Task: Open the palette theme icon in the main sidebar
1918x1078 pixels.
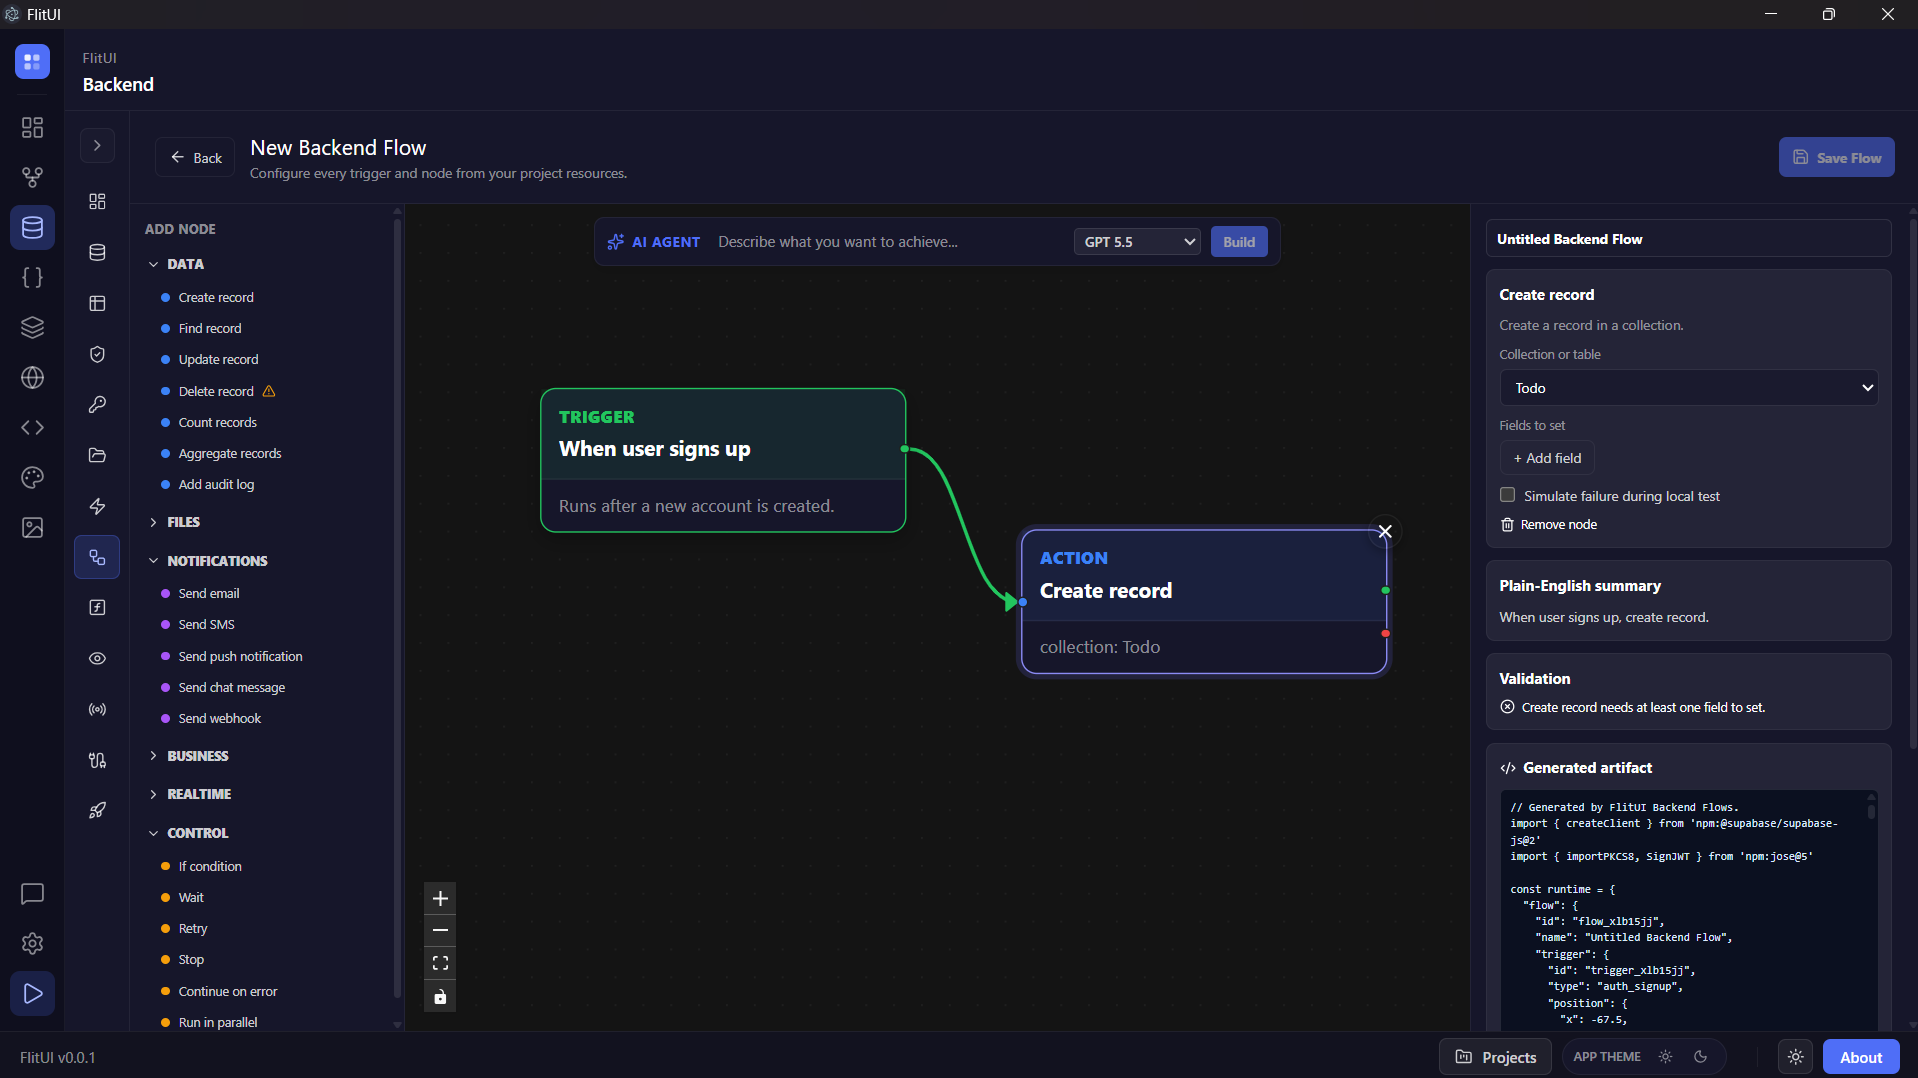Action: pos(32,477)
